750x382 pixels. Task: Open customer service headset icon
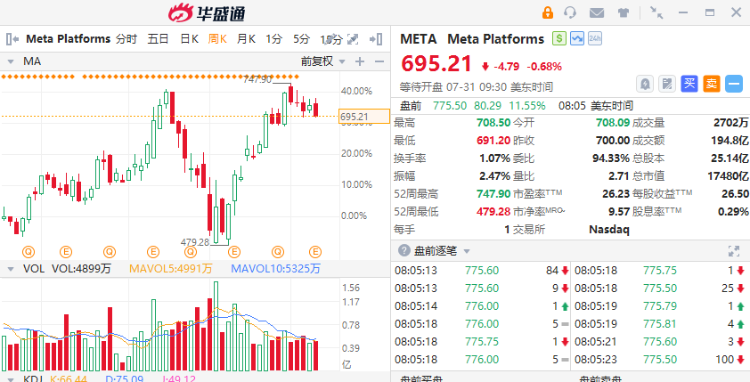570,12
